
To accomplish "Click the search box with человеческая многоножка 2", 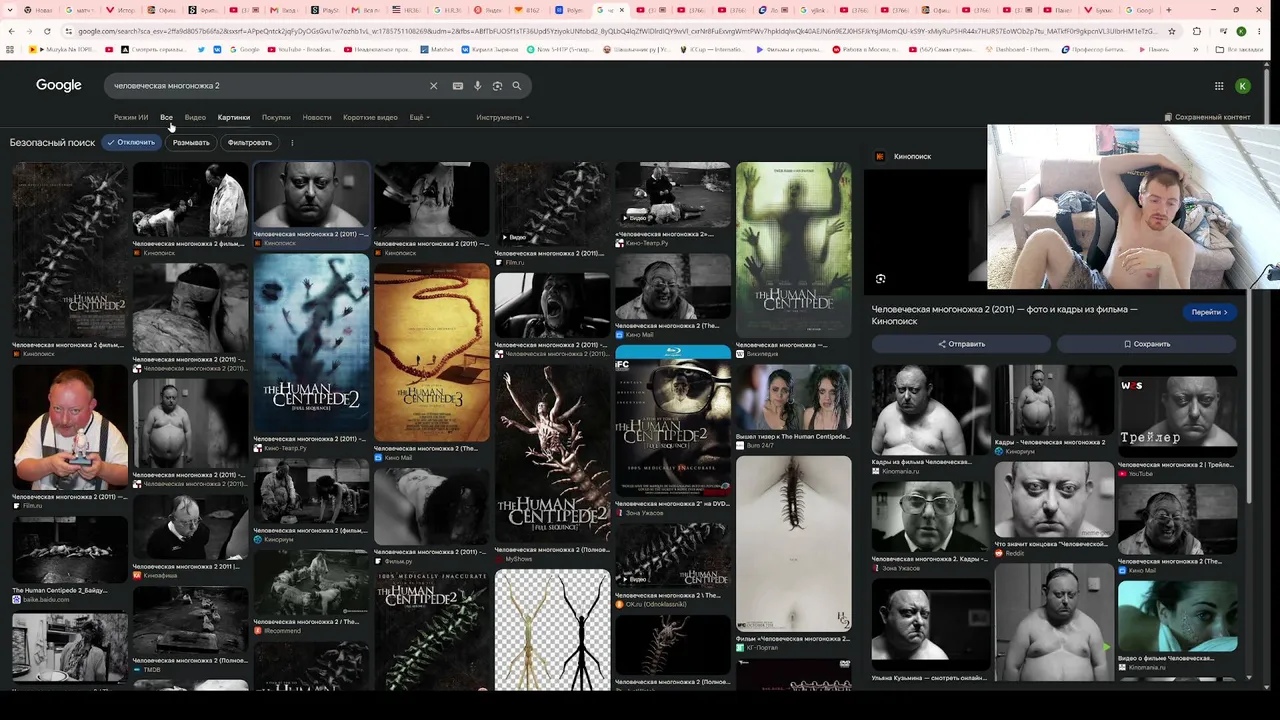I will pyautogui.click(x=270, y=86).
